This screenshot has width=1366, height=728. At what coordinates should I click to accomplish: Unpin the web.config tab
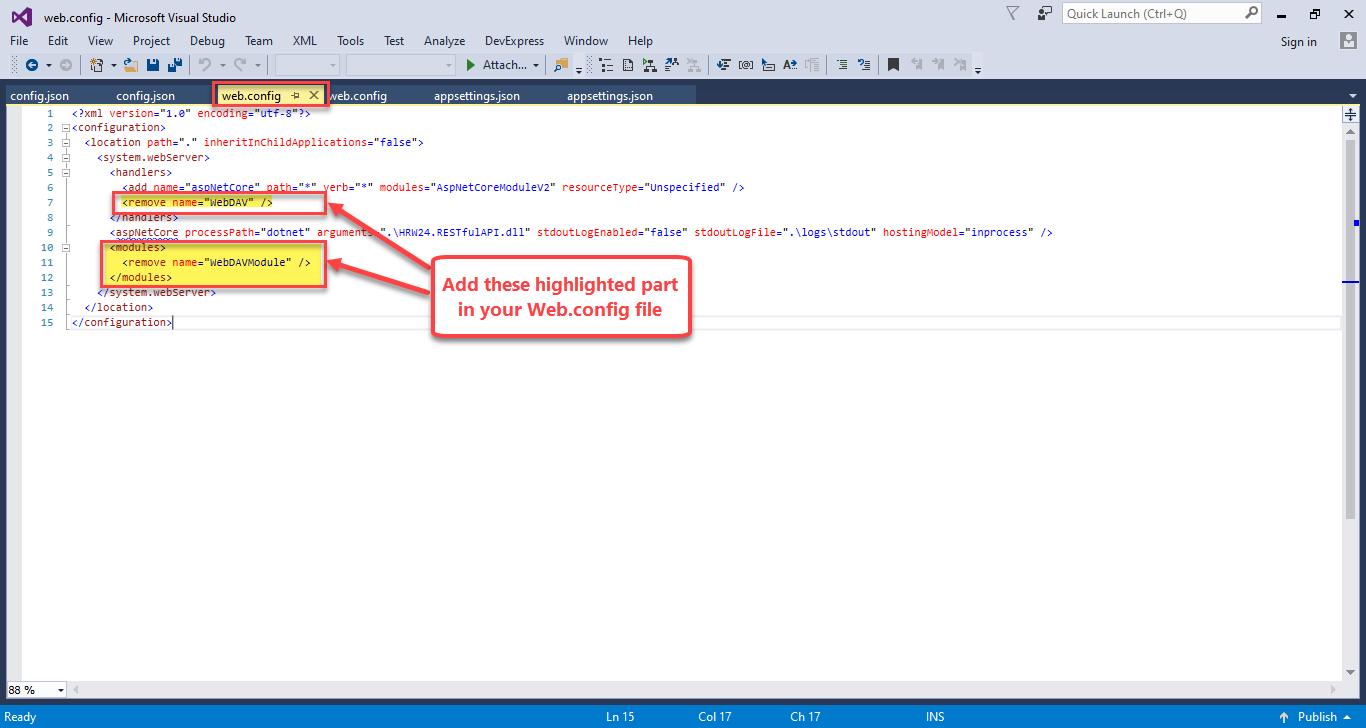click(x=295, y=94)
